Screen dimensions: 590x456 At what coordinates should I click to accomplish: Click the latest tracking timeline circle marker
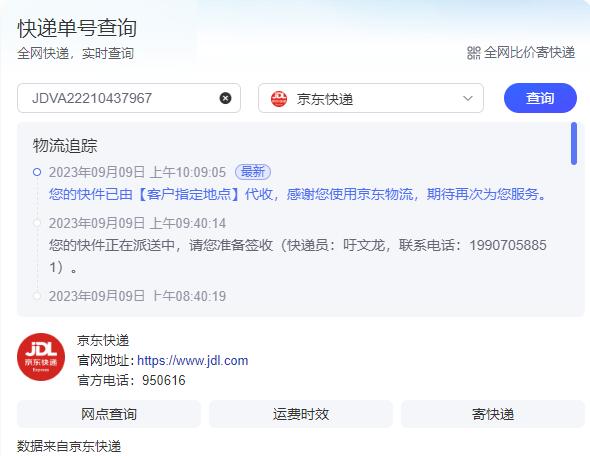point(37,172)
